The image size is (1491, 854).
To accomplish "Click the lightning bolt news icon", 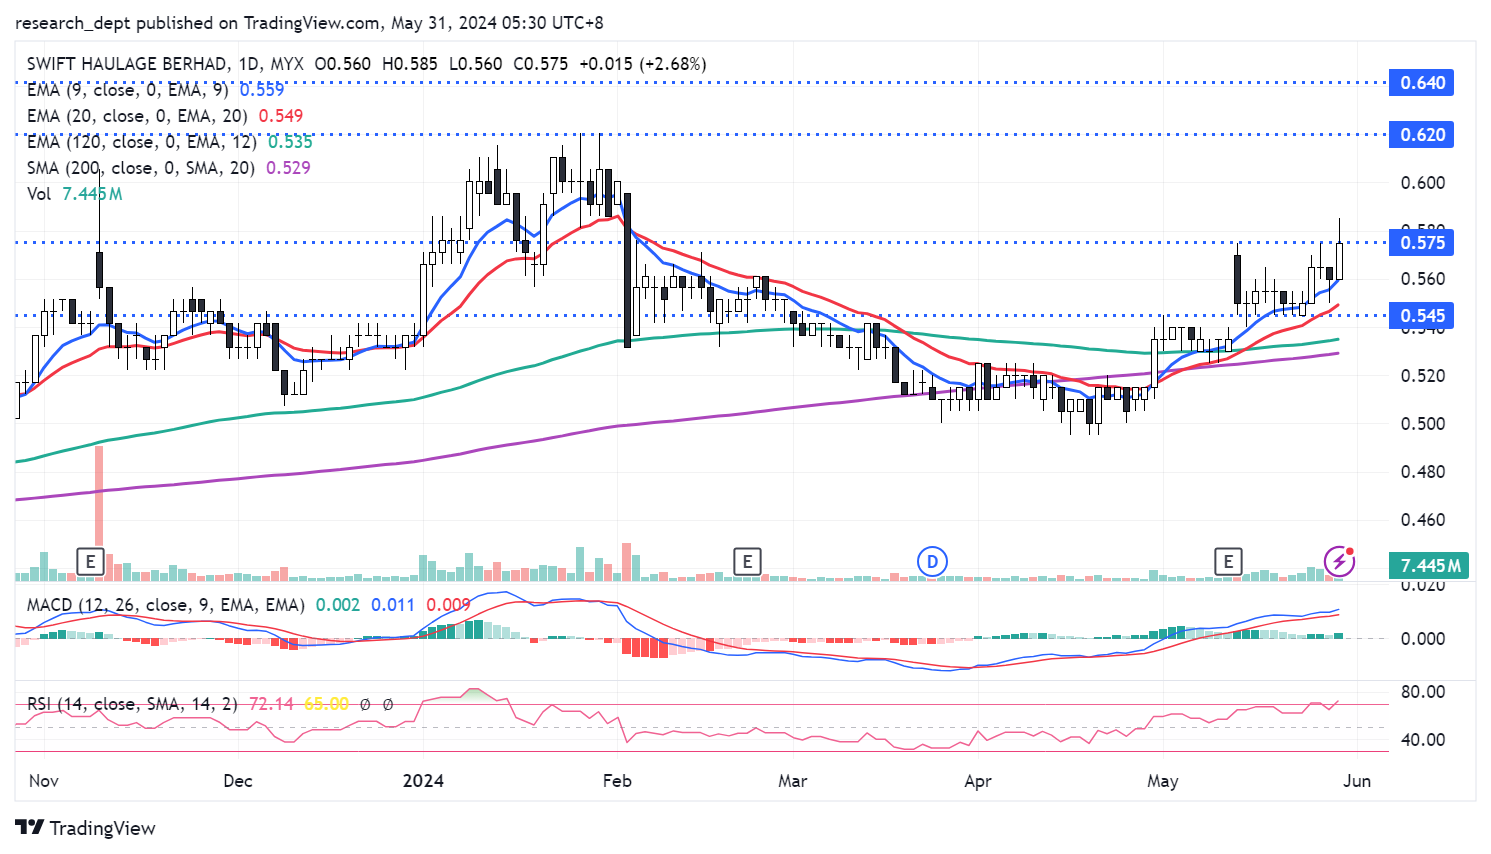I will click(1339, 562).
